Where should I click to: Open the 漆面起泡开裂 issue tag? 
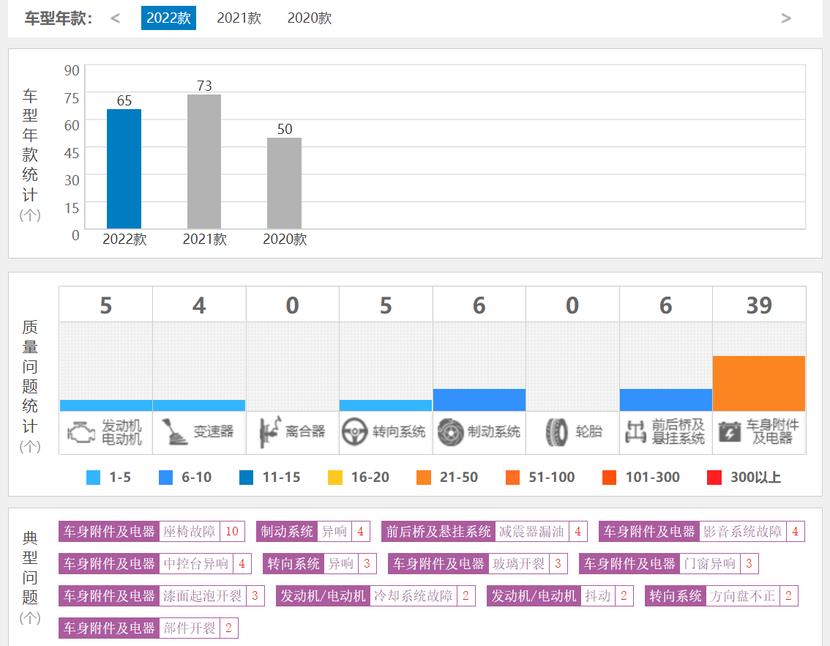coord(161,596)
